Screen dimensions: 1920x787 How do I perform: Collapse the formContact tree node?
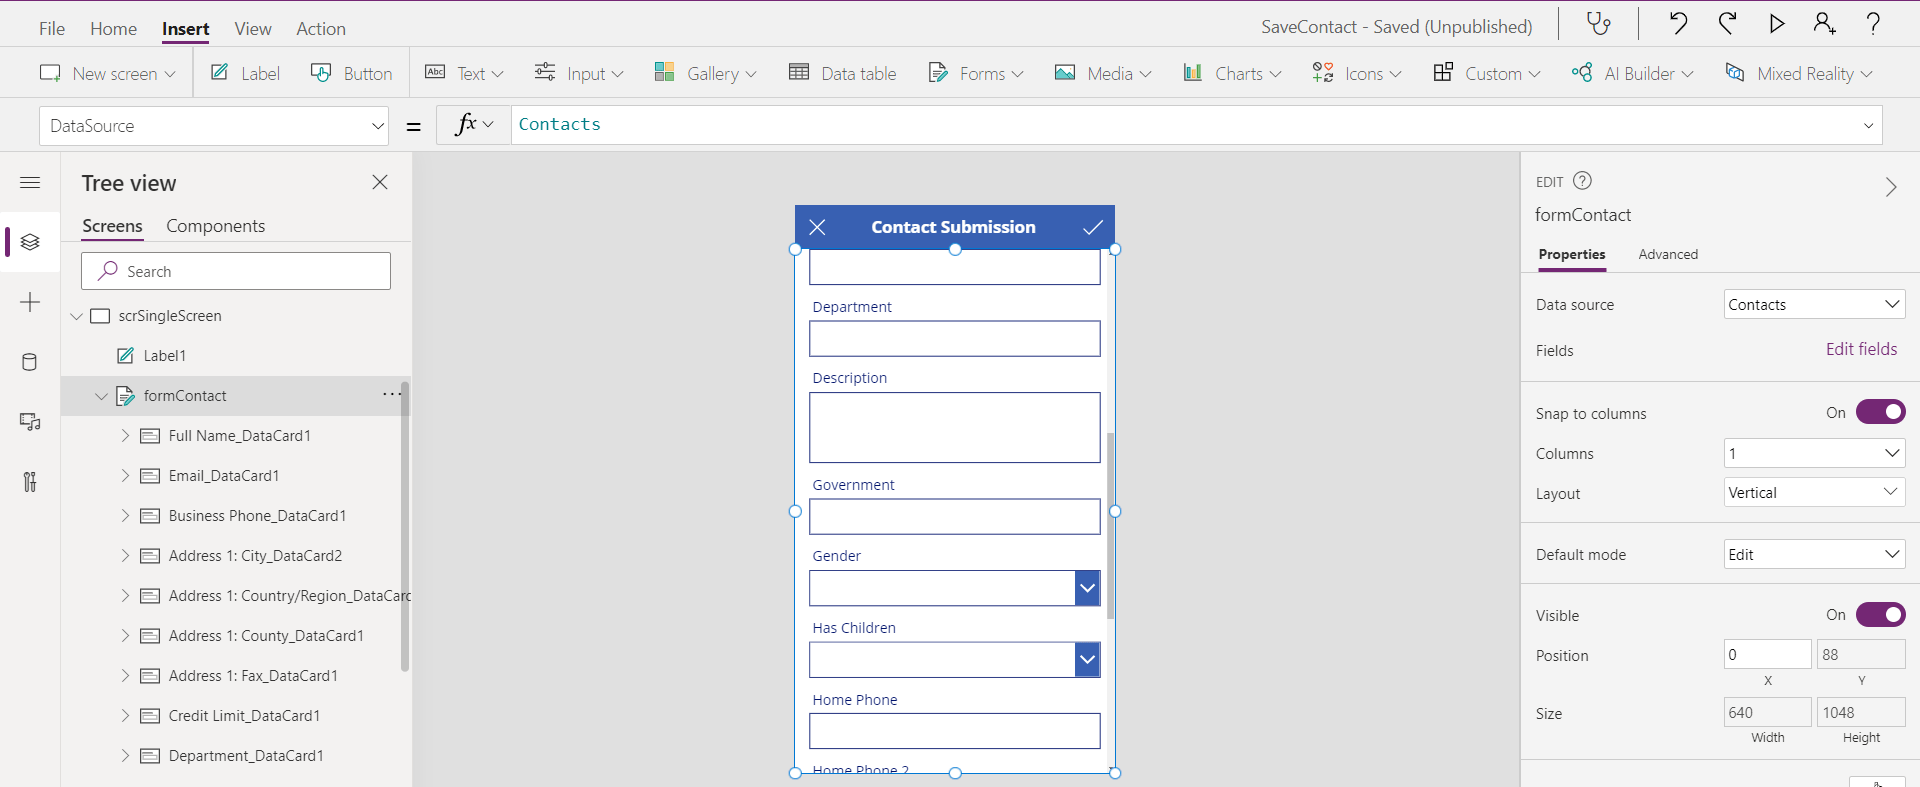coord(101,396)
